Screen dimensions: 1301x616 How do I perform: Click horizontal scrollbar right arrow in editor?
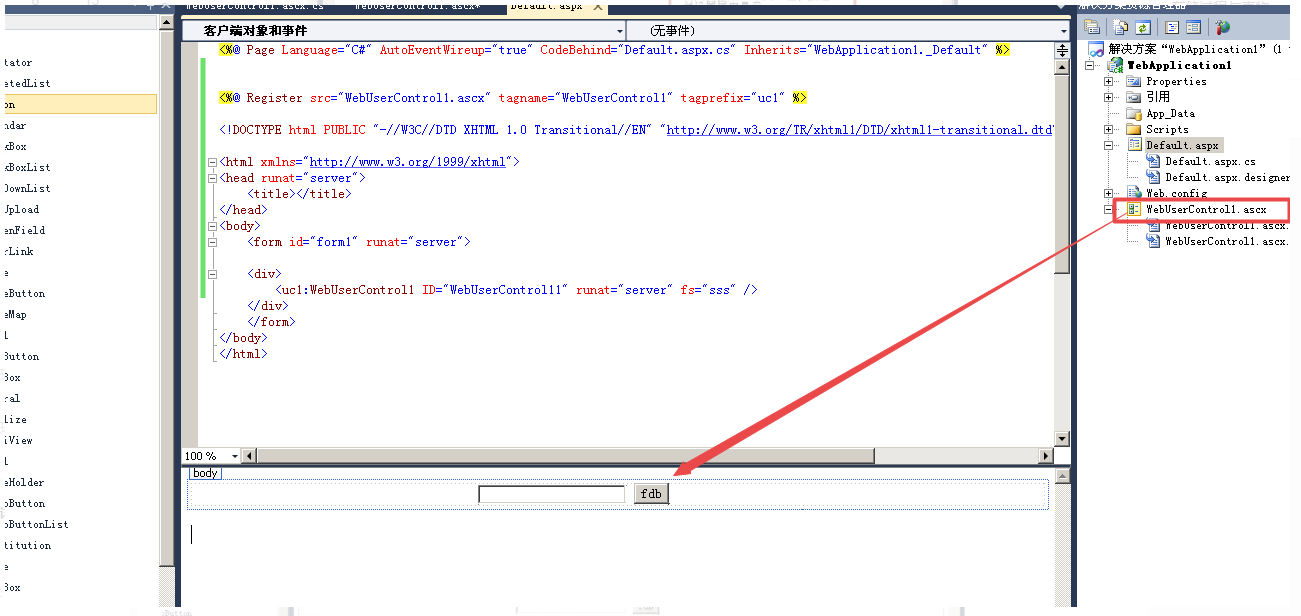click(1046, 456)
